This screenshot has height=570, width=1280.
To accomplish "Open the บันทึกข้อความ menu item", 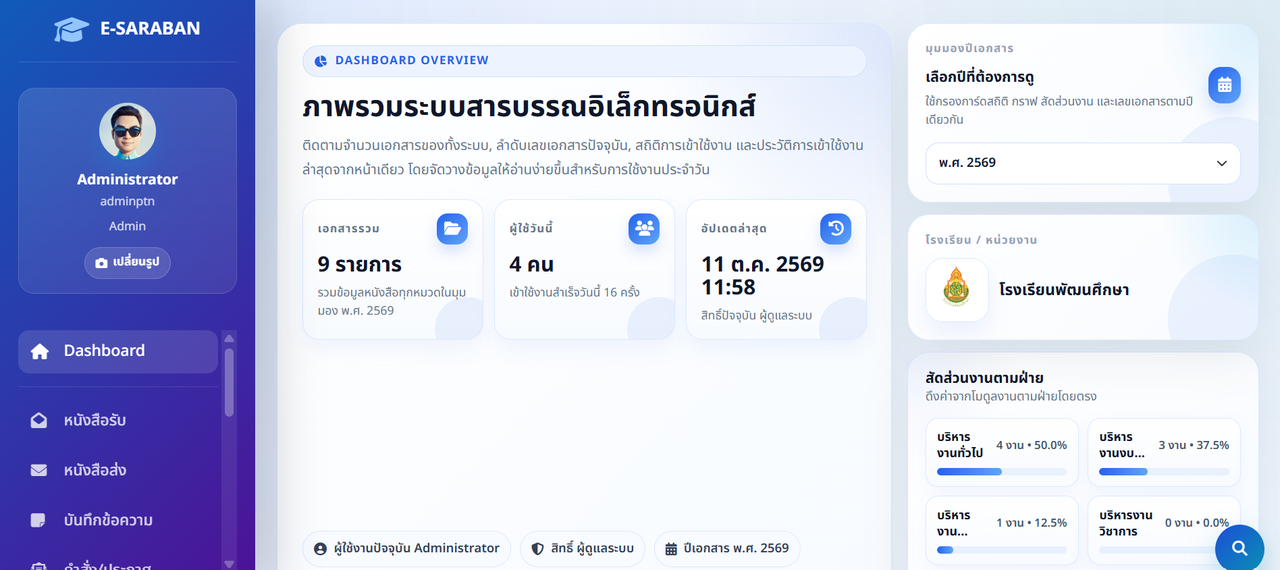I will (x=118, y=521).
